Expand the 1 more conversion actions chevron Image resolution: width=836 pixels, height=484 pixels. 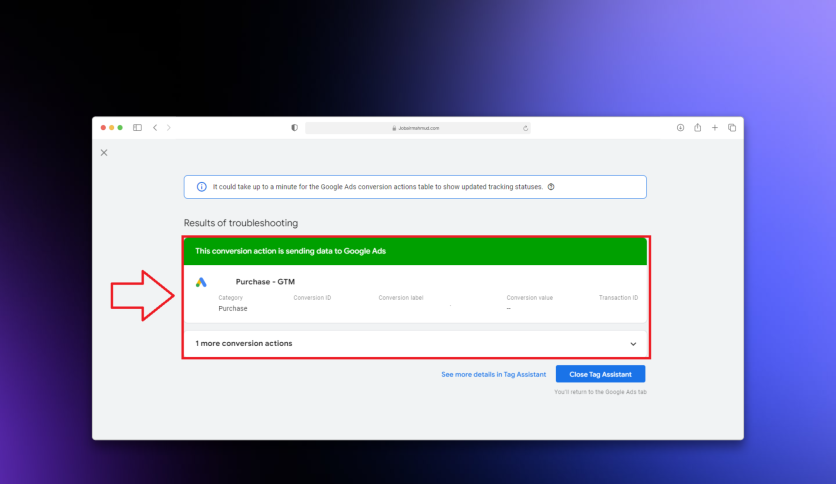coord(633,344)
